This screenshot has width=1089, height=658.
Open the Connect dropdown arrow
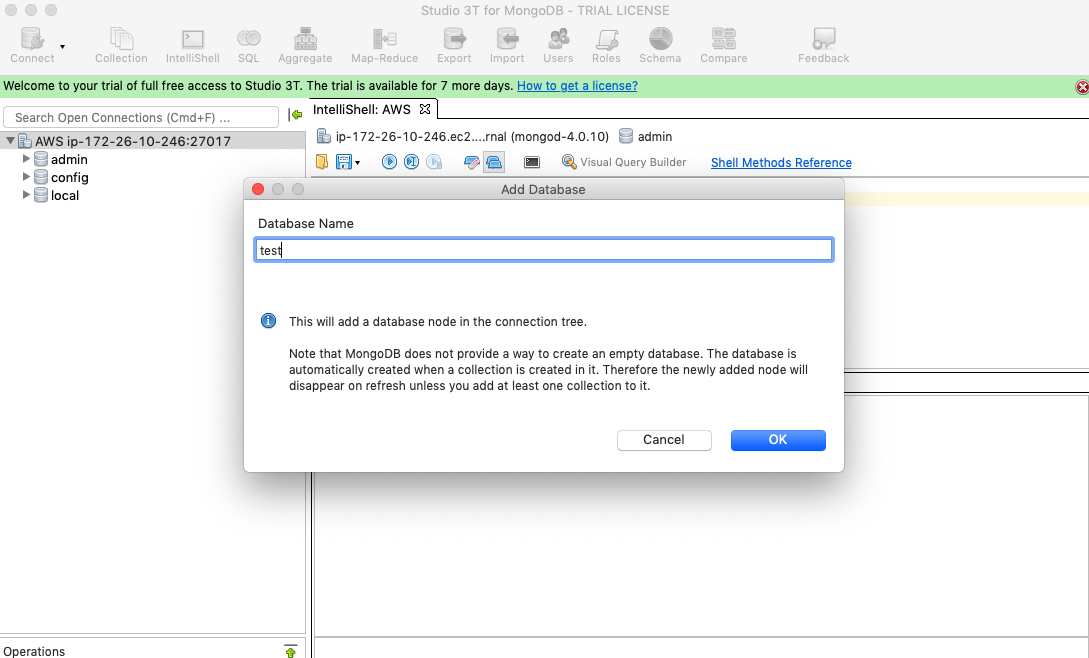63,47
